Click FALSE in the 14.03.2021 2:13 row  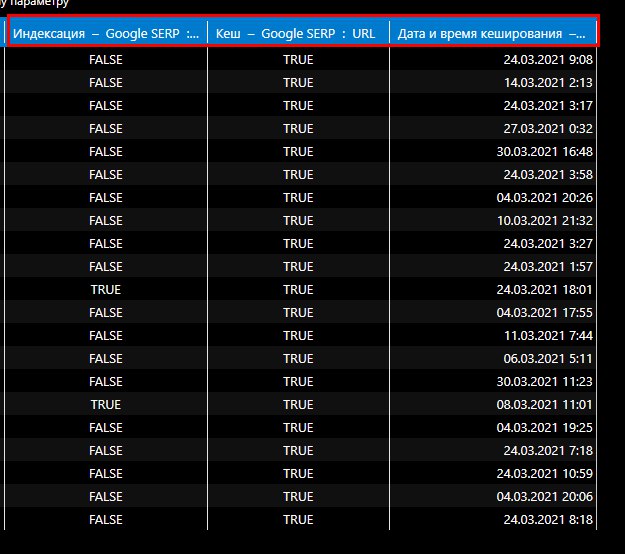pyautogui.click(x=106, y=83)
